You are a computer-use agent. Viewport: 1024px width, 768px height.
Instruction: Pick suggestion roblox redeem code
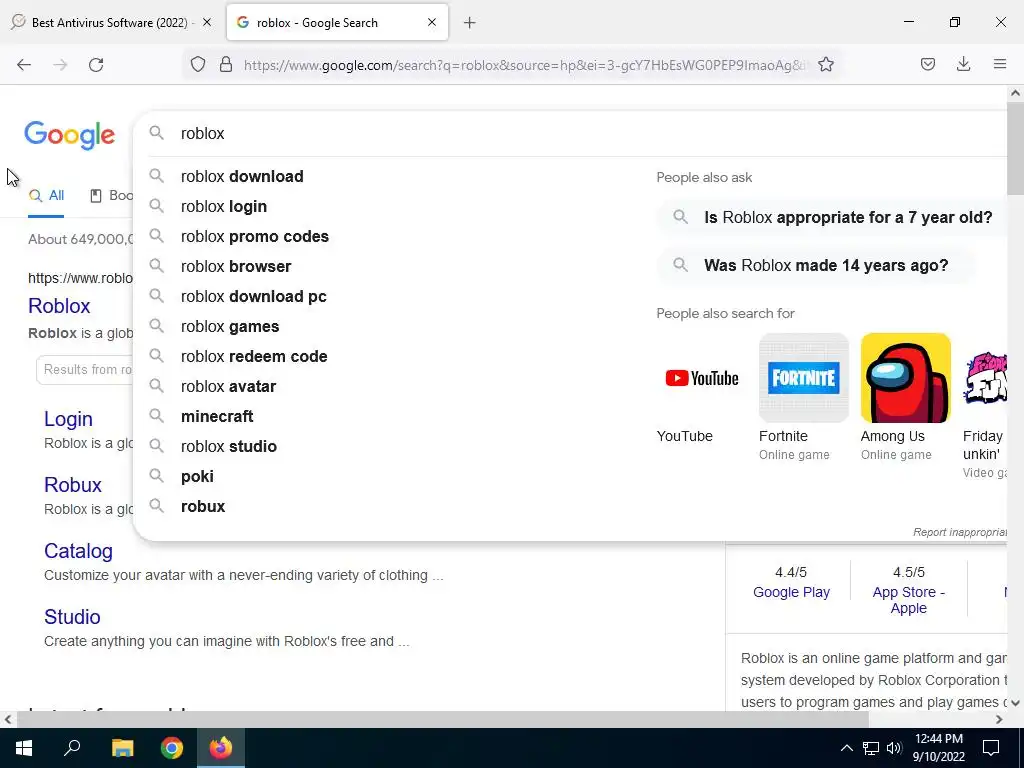coord(254,357)
